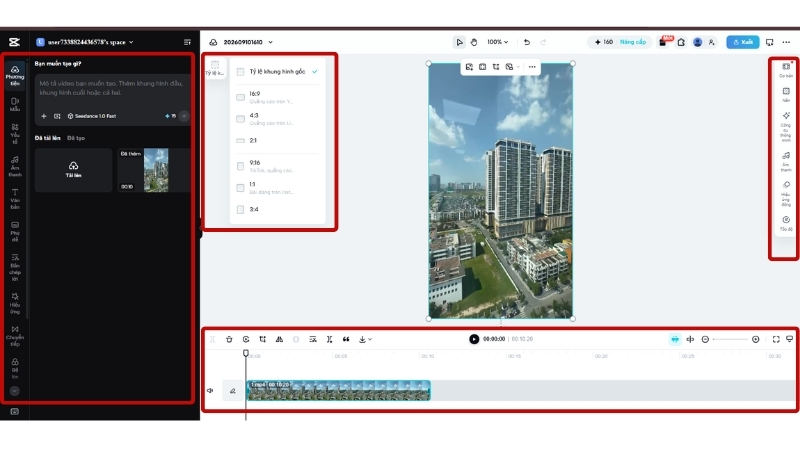800x450 pixels.
Task: Zoom out the timeline with minus
Action: tap(705, 339)
